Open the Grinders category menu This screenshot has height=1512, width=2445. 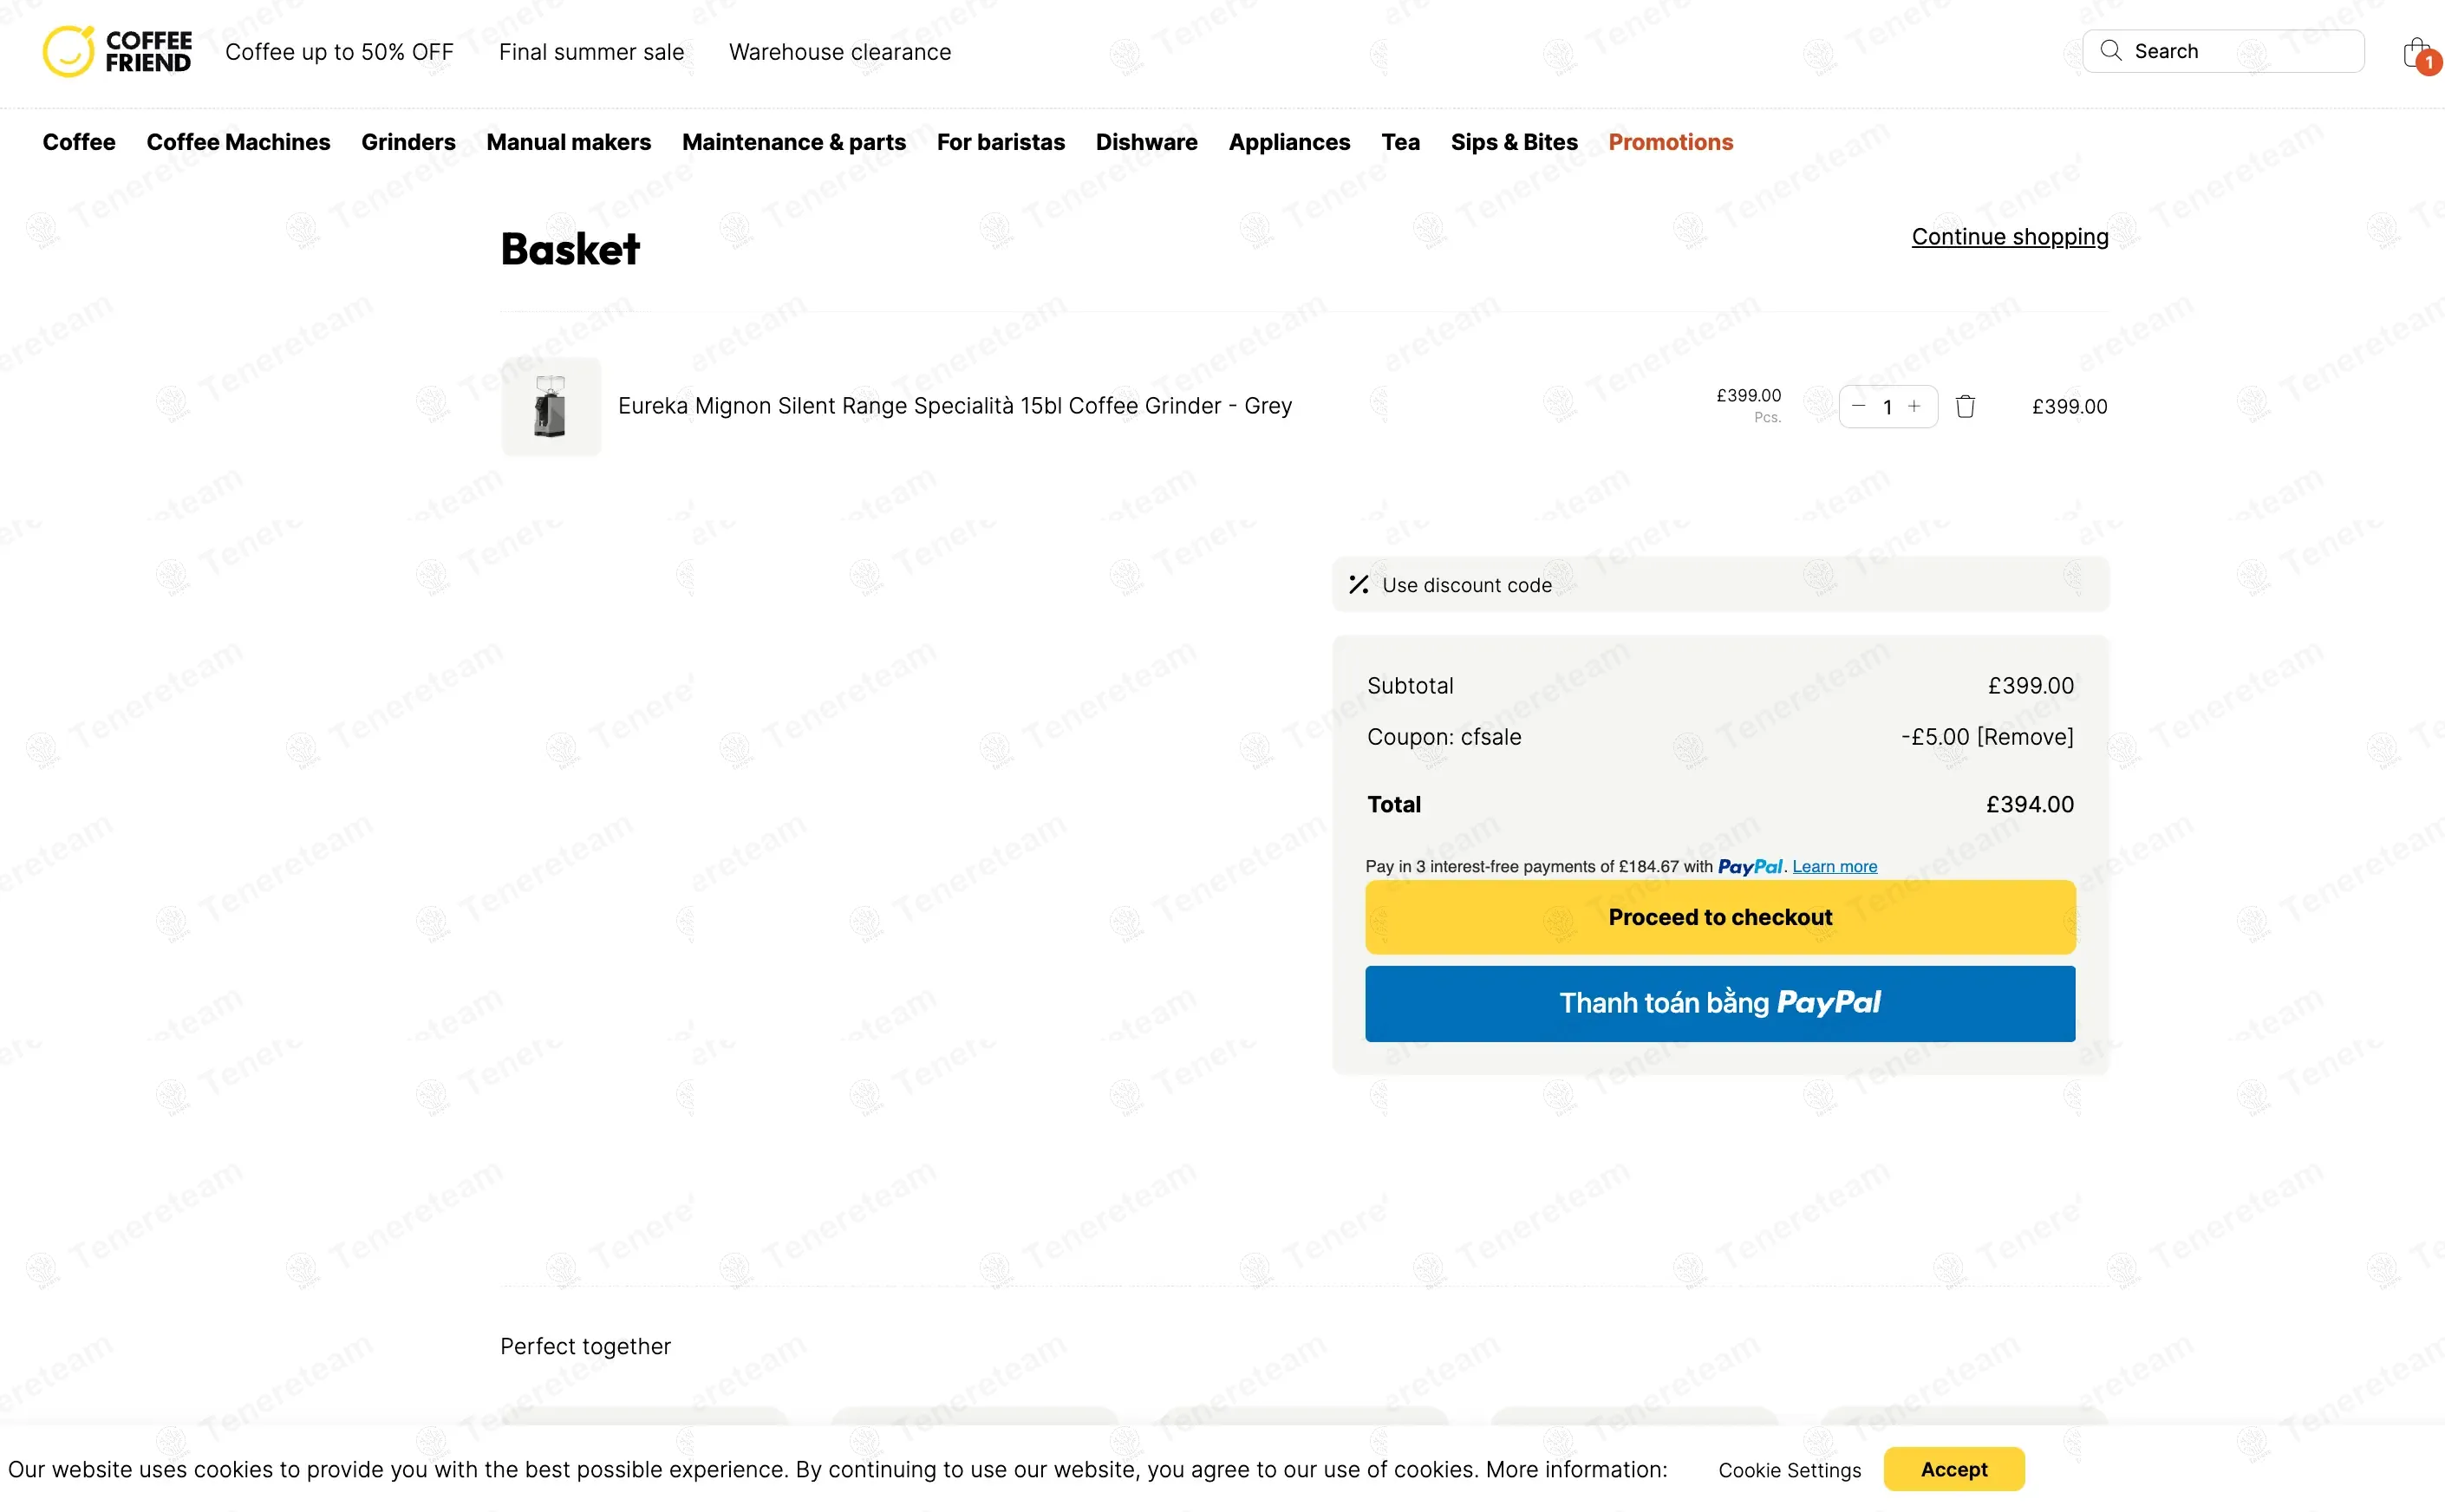408,142
